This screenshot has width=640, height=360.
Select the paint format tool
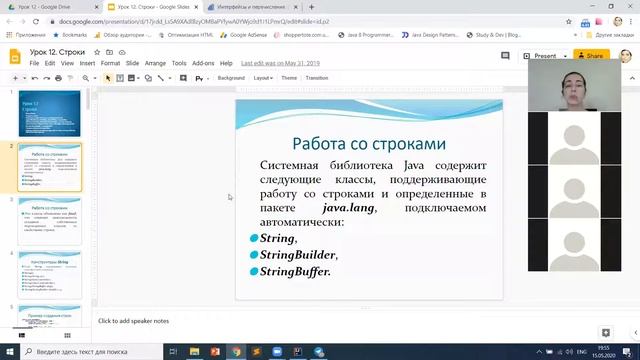[70, 78]
